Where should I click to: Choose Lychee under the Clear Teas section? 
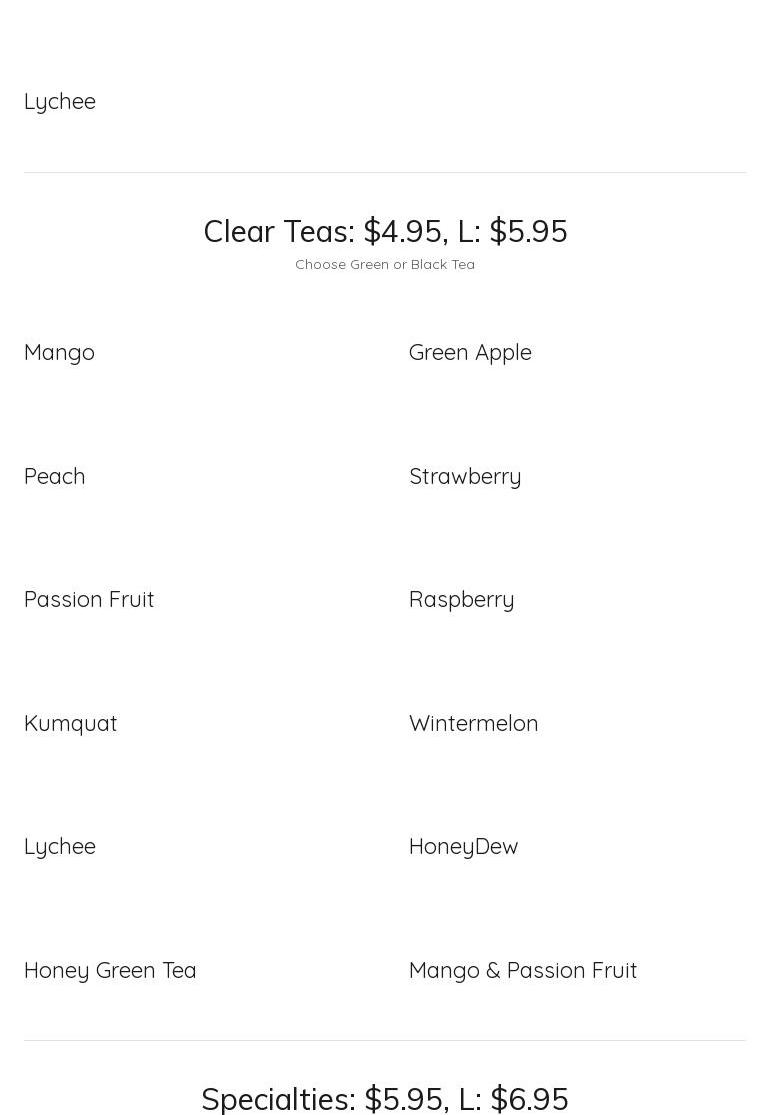[x=60, y=846]
